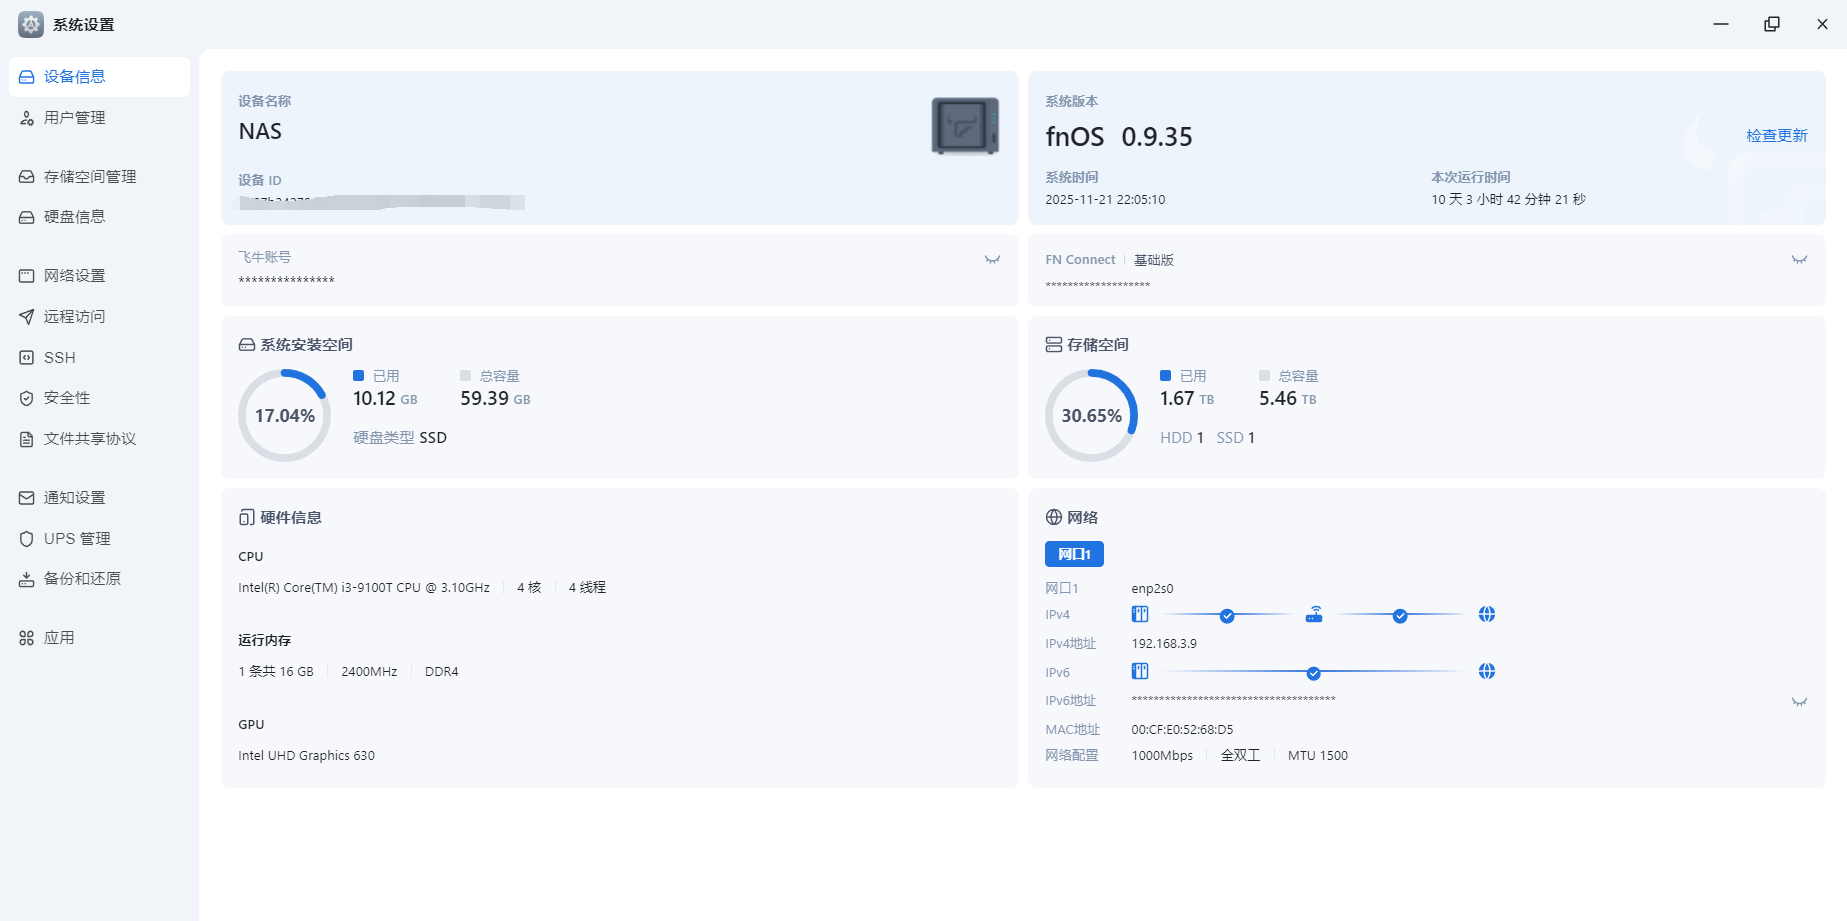Click the 系统安装空间 17.04% usage ring
The height and width of the screenshot is (921, 1847).
click(x=285, y=416)
